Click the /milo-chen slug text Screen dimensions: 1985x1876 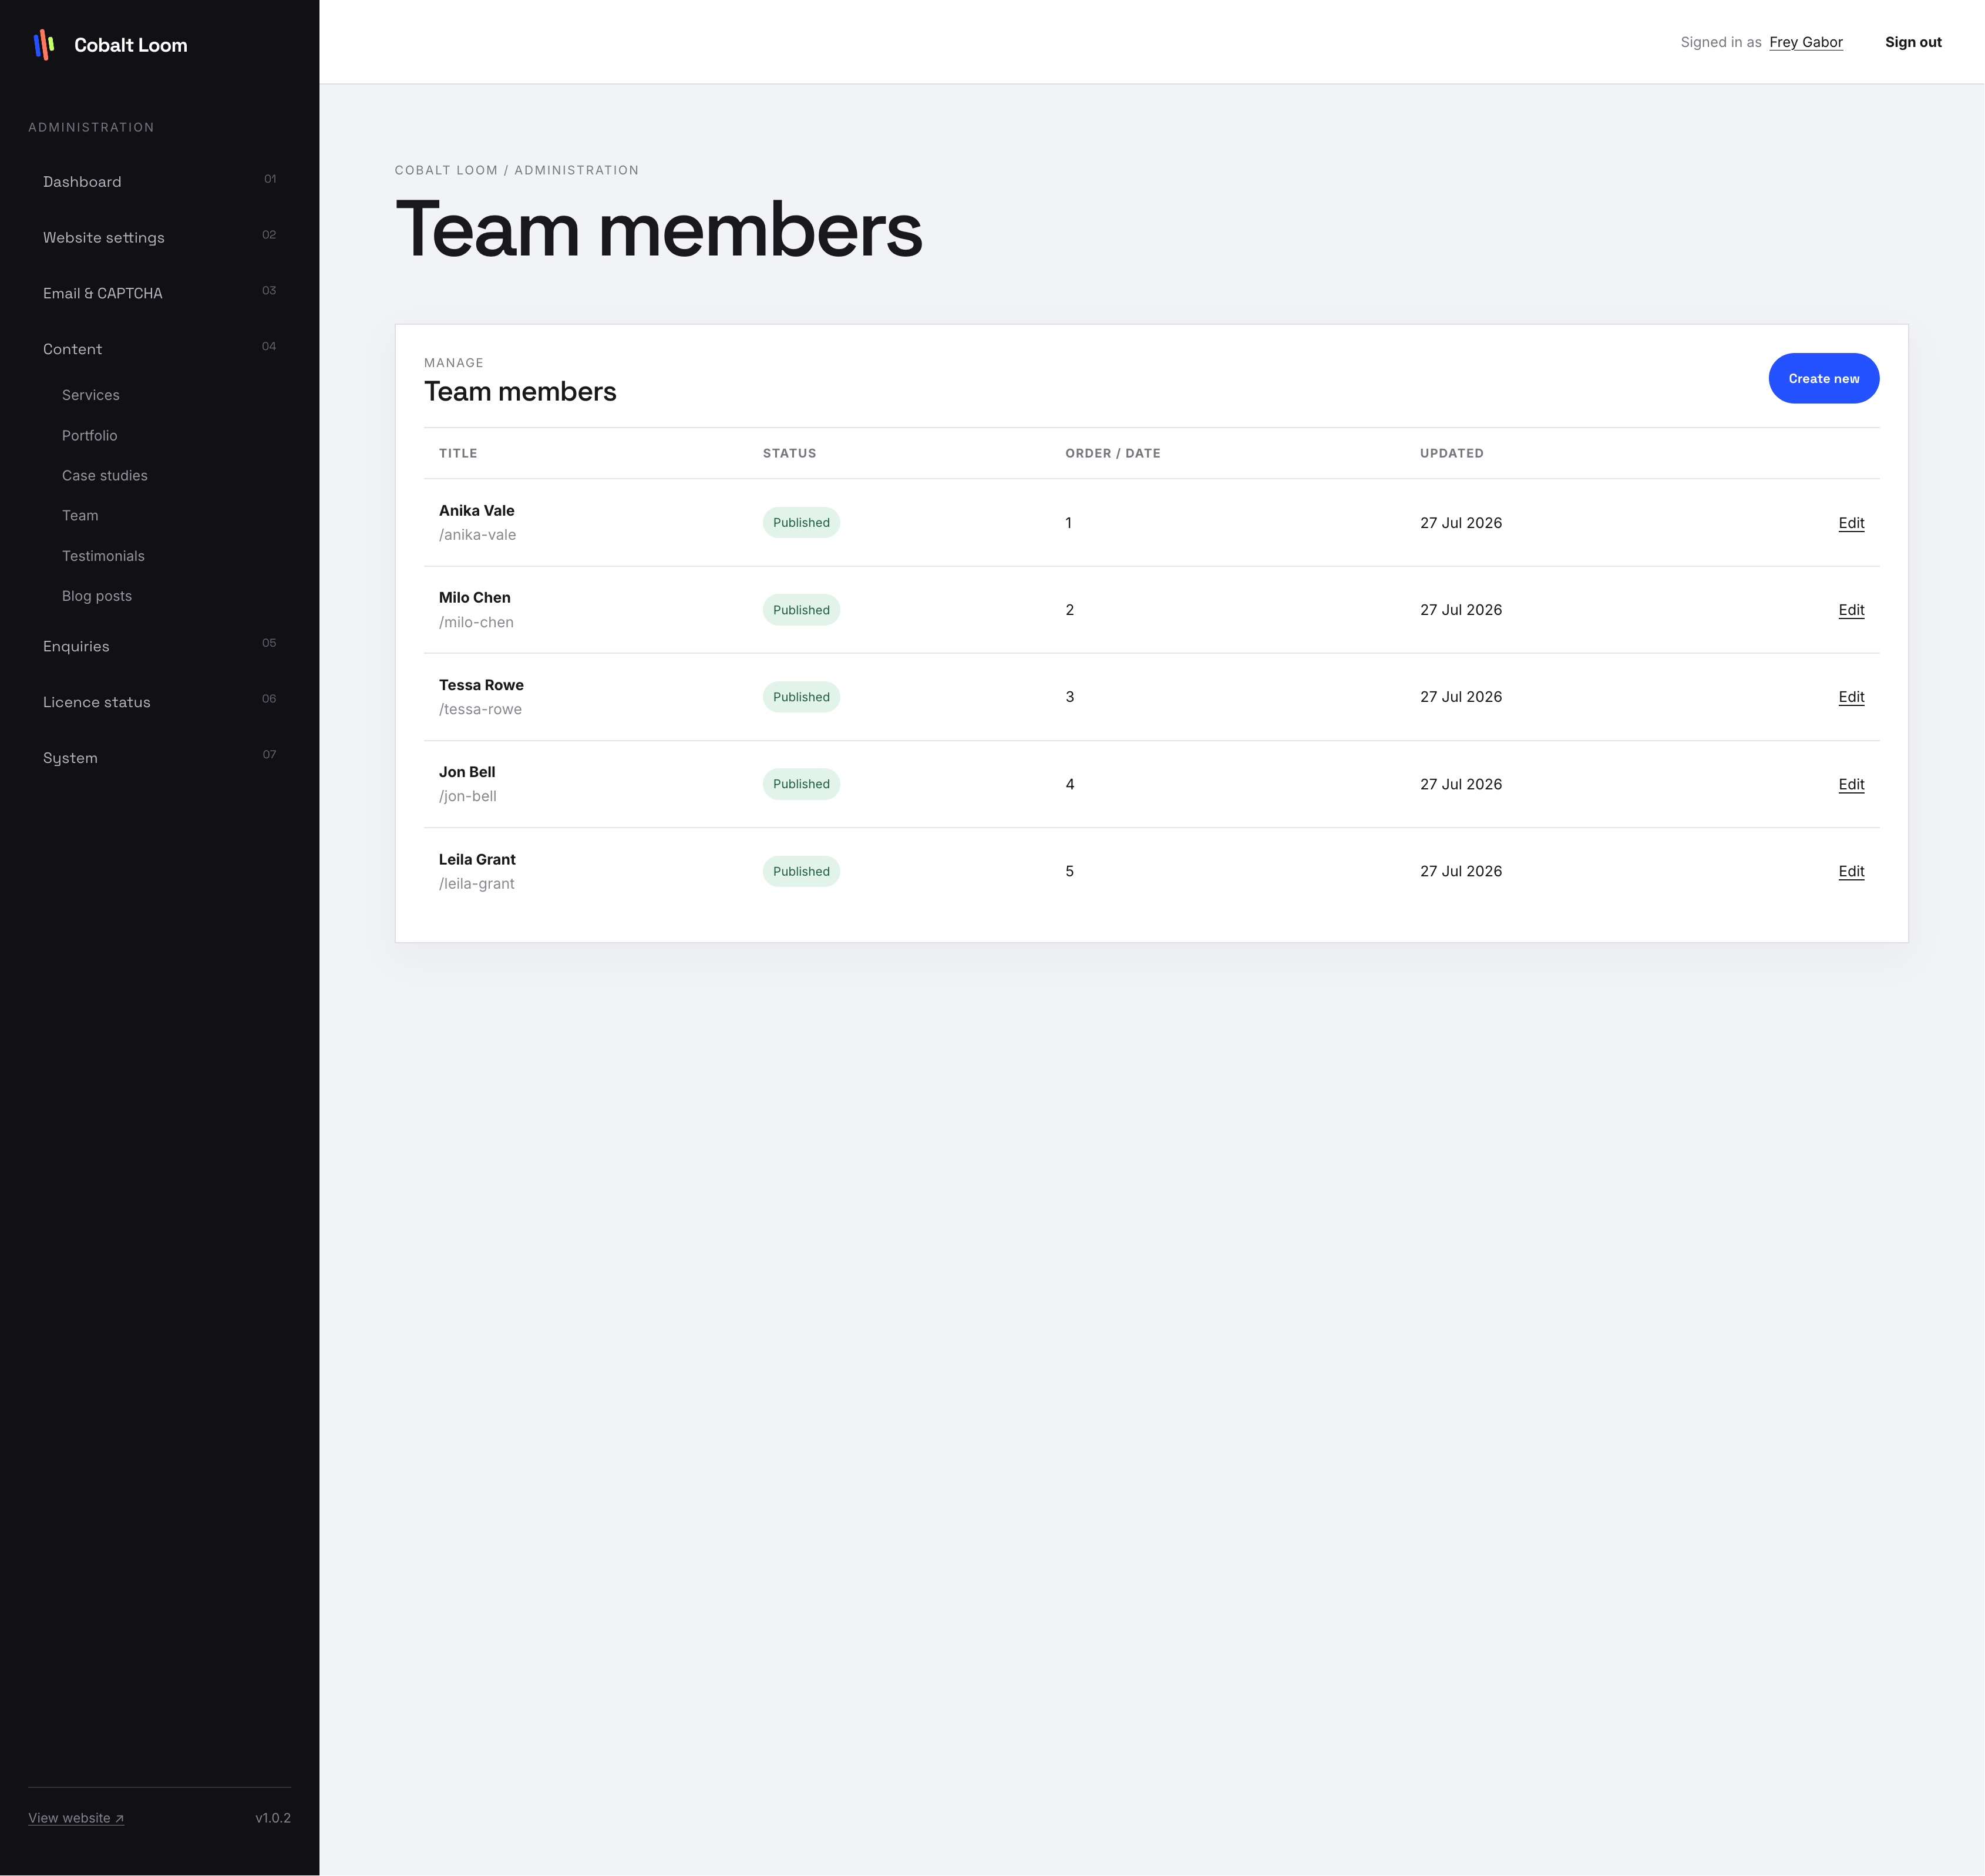pyautogui.click(x=476, y=622)
